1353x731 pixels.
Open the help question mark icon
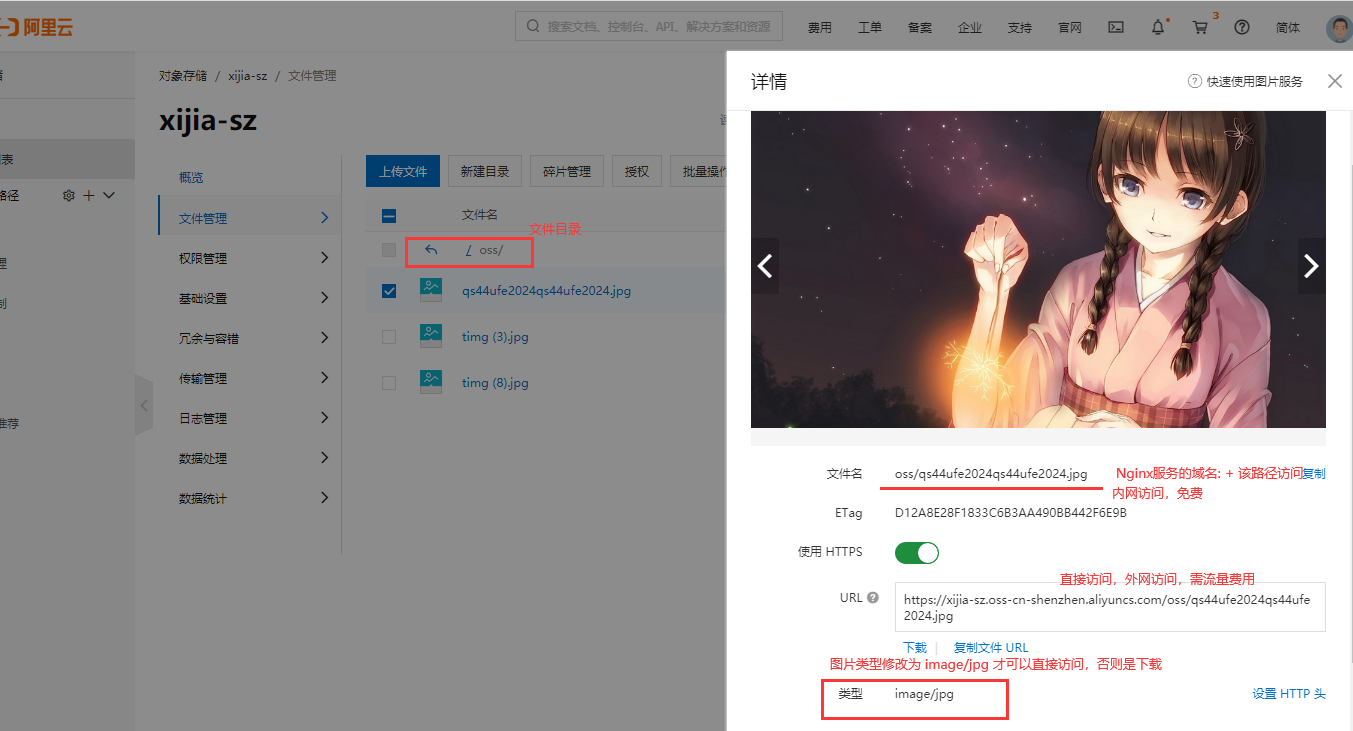tap(1242, 27)
